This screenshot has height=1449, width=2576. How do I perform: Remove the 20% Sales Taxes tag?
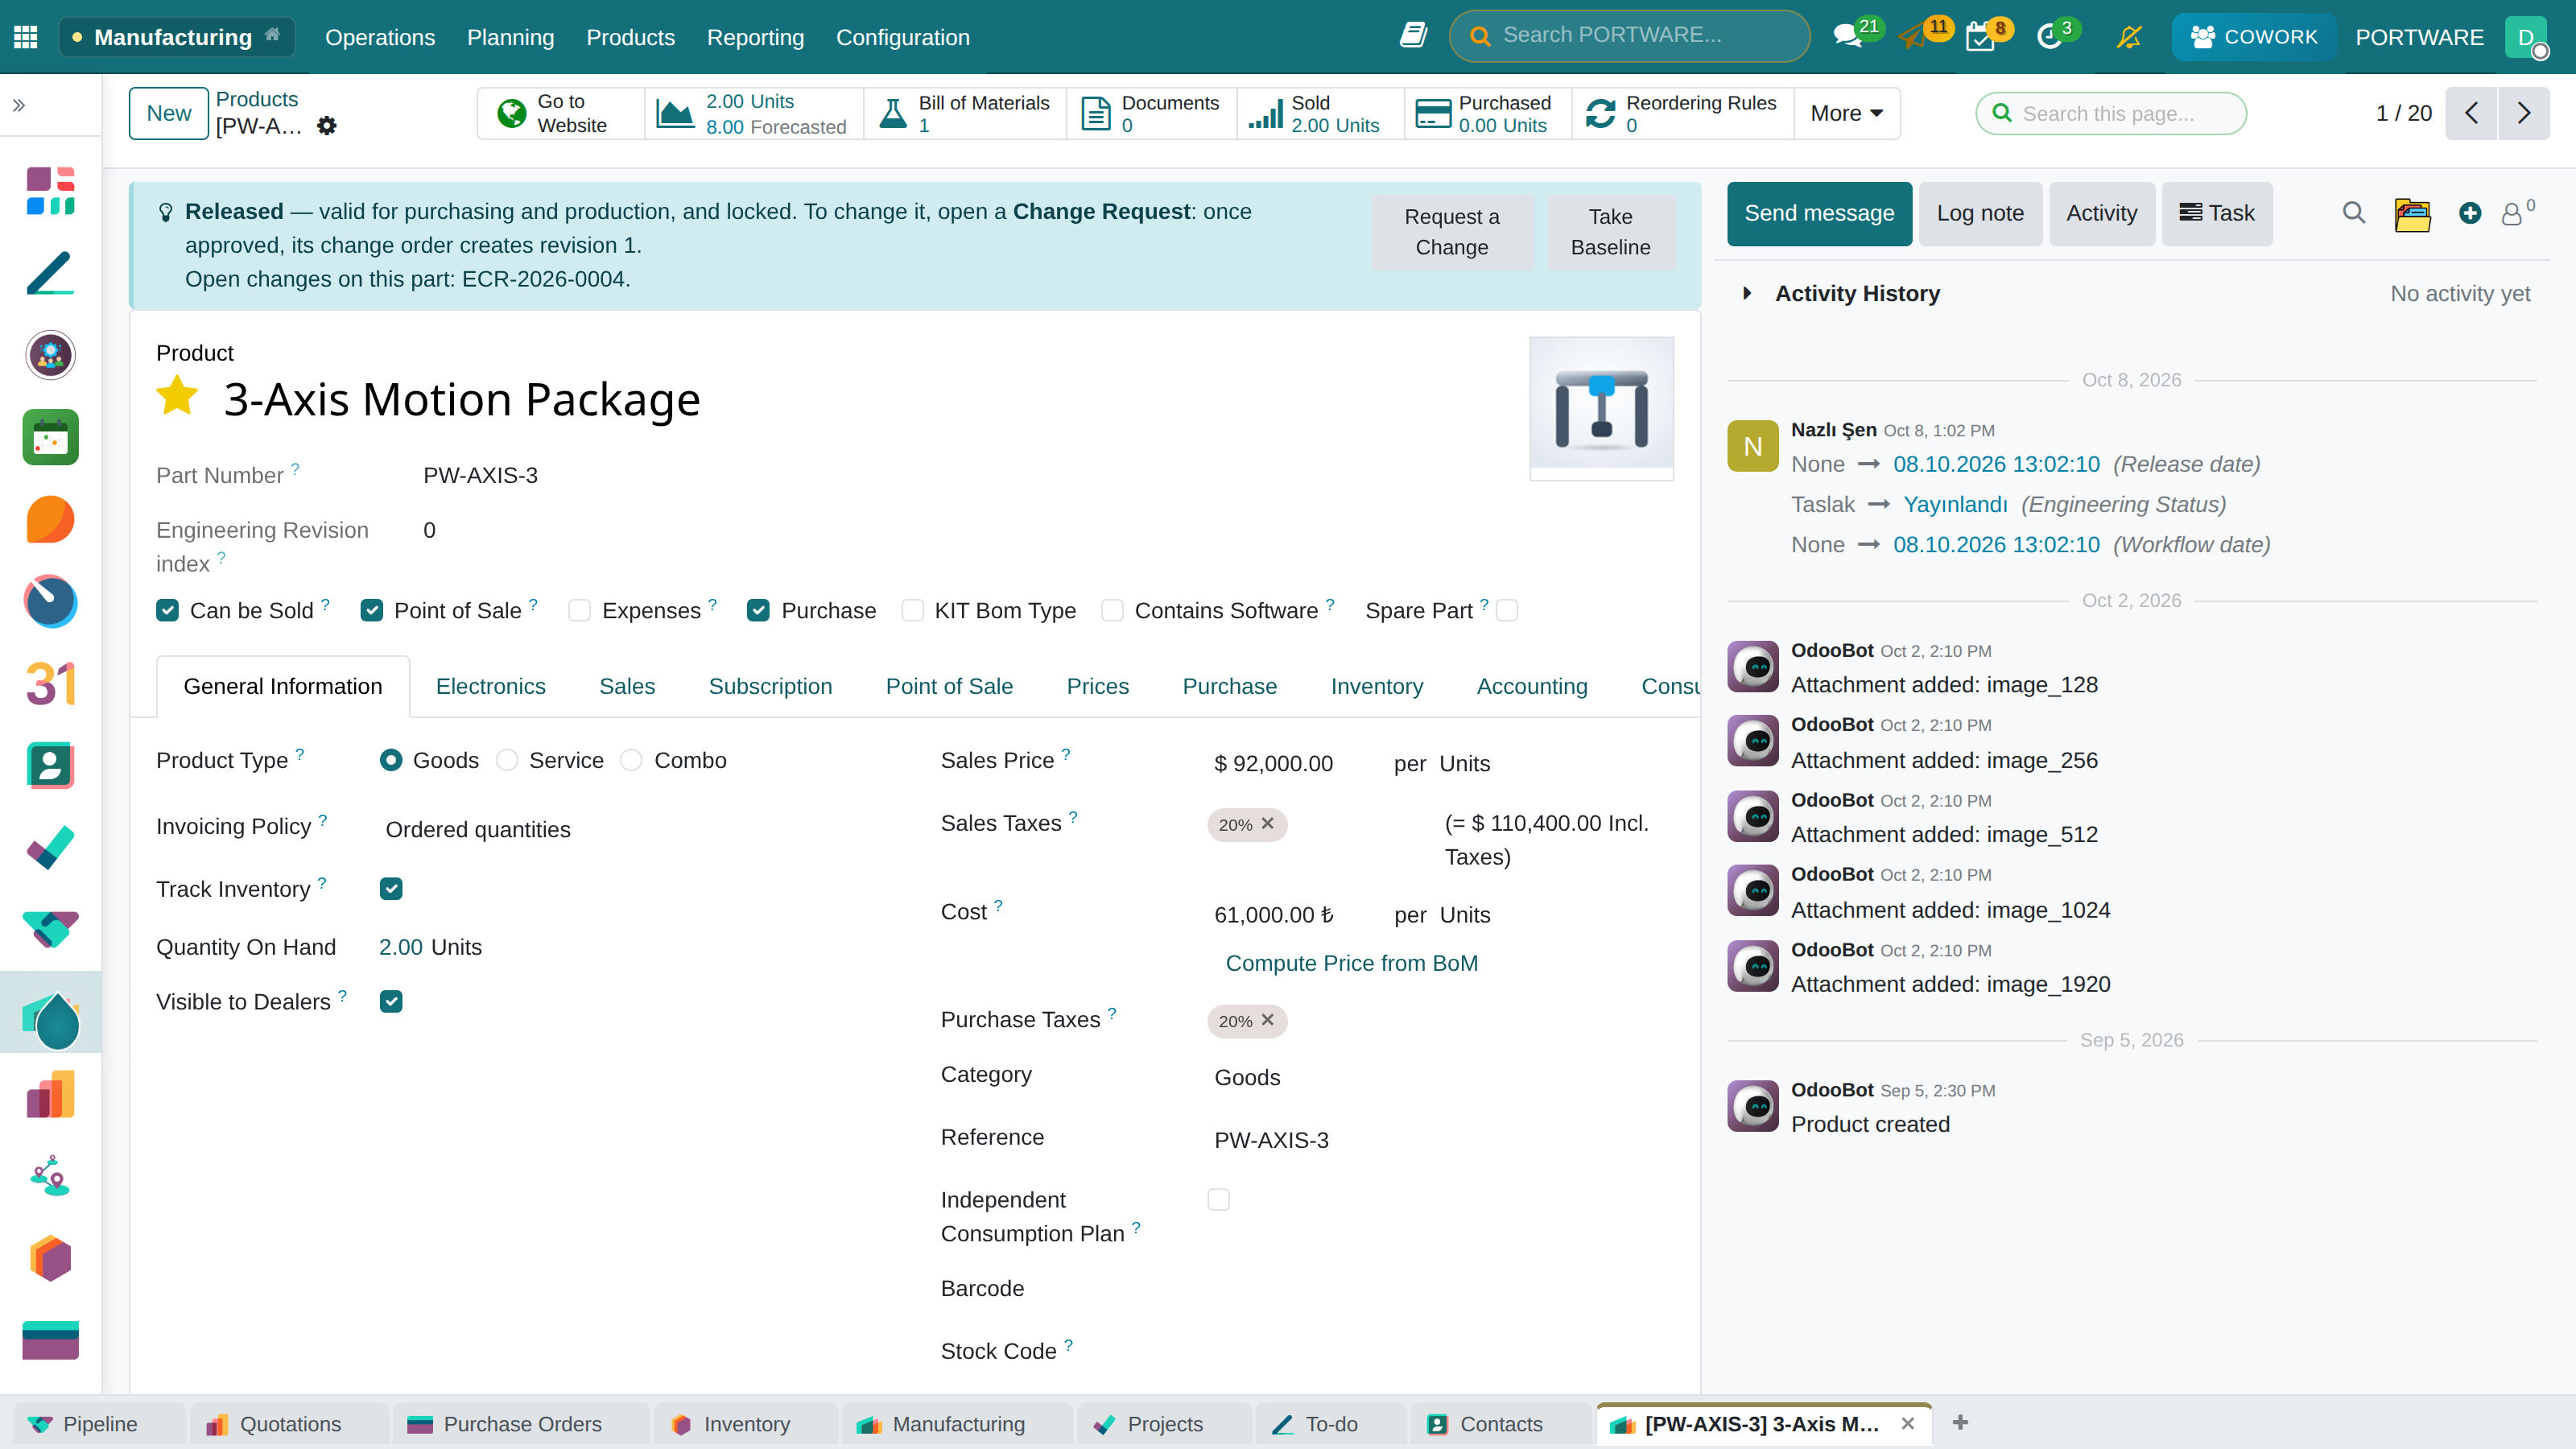(x=1268, y=823)
